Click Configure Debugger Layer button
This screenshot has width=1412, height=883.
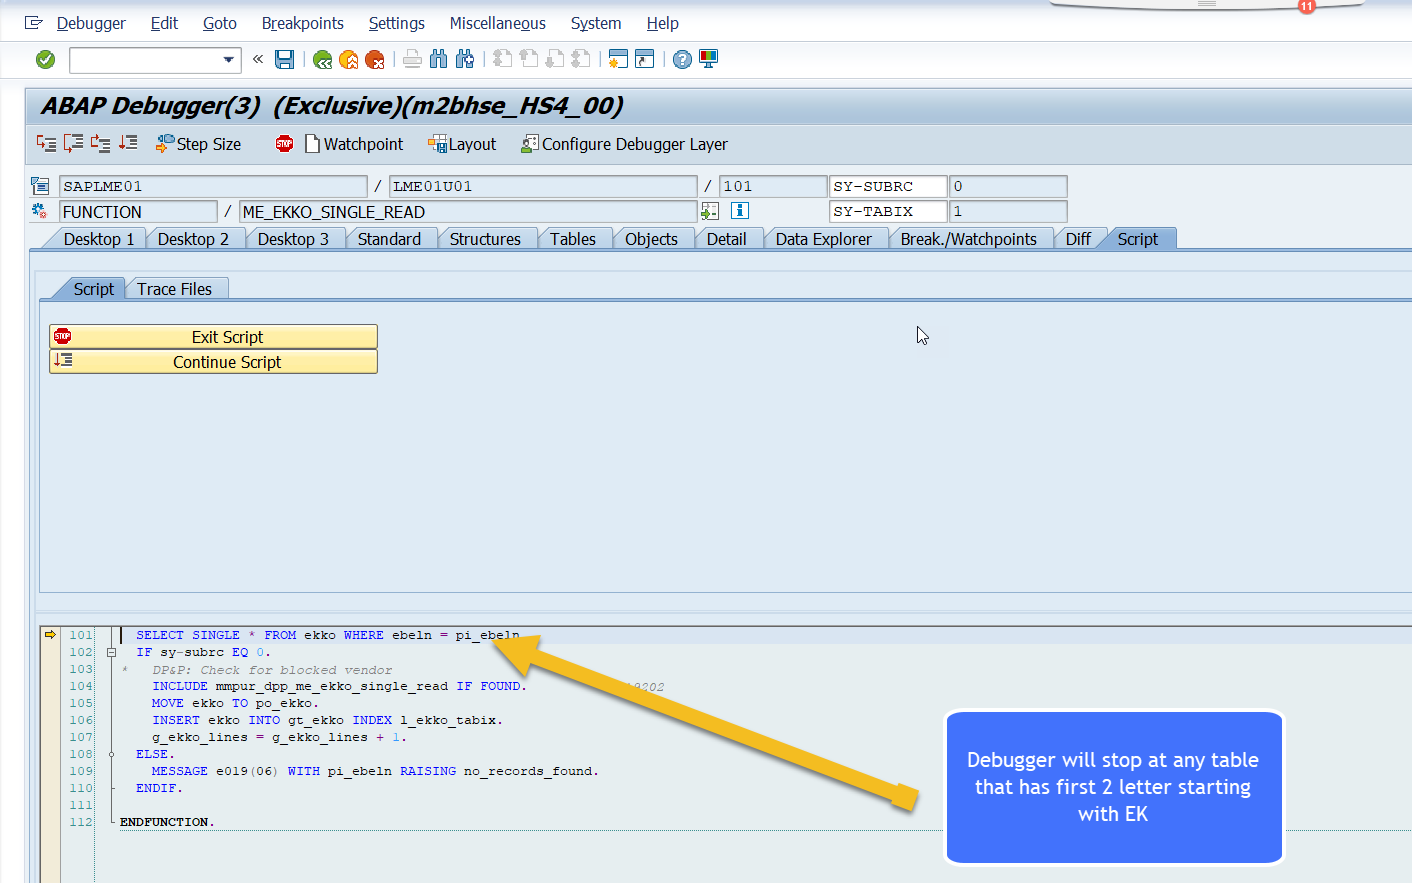coord(624,144)
